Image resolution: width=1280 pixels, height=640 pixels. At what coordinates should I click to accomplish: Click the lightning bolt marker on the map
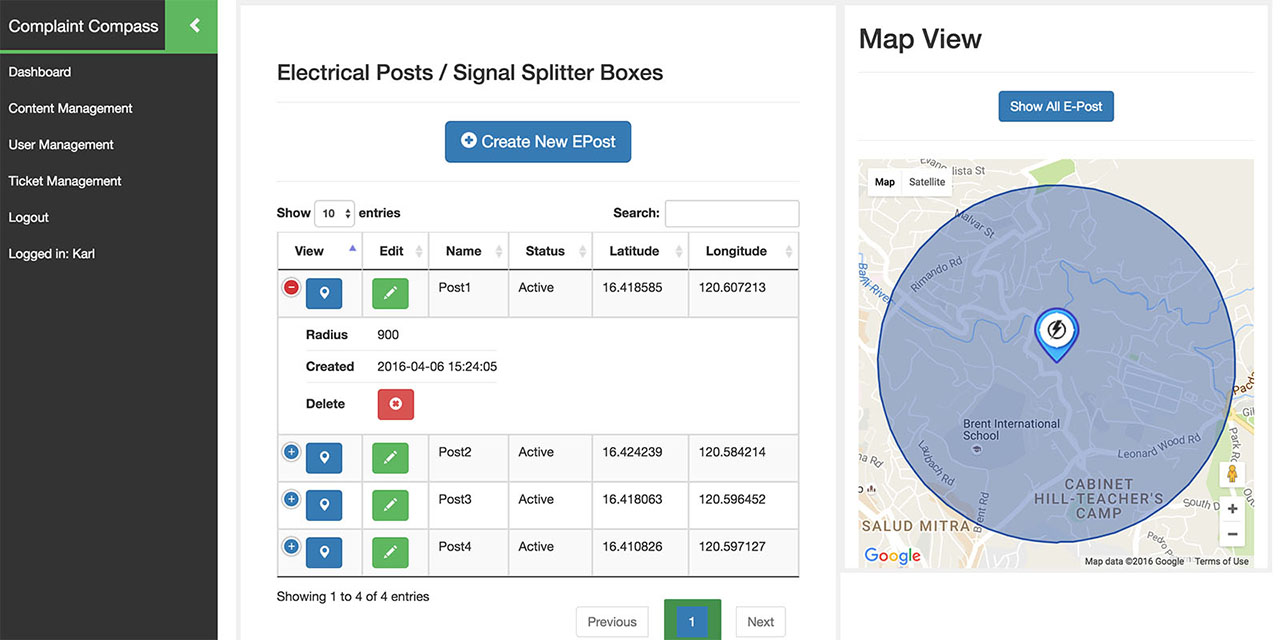click(1056, 332)
